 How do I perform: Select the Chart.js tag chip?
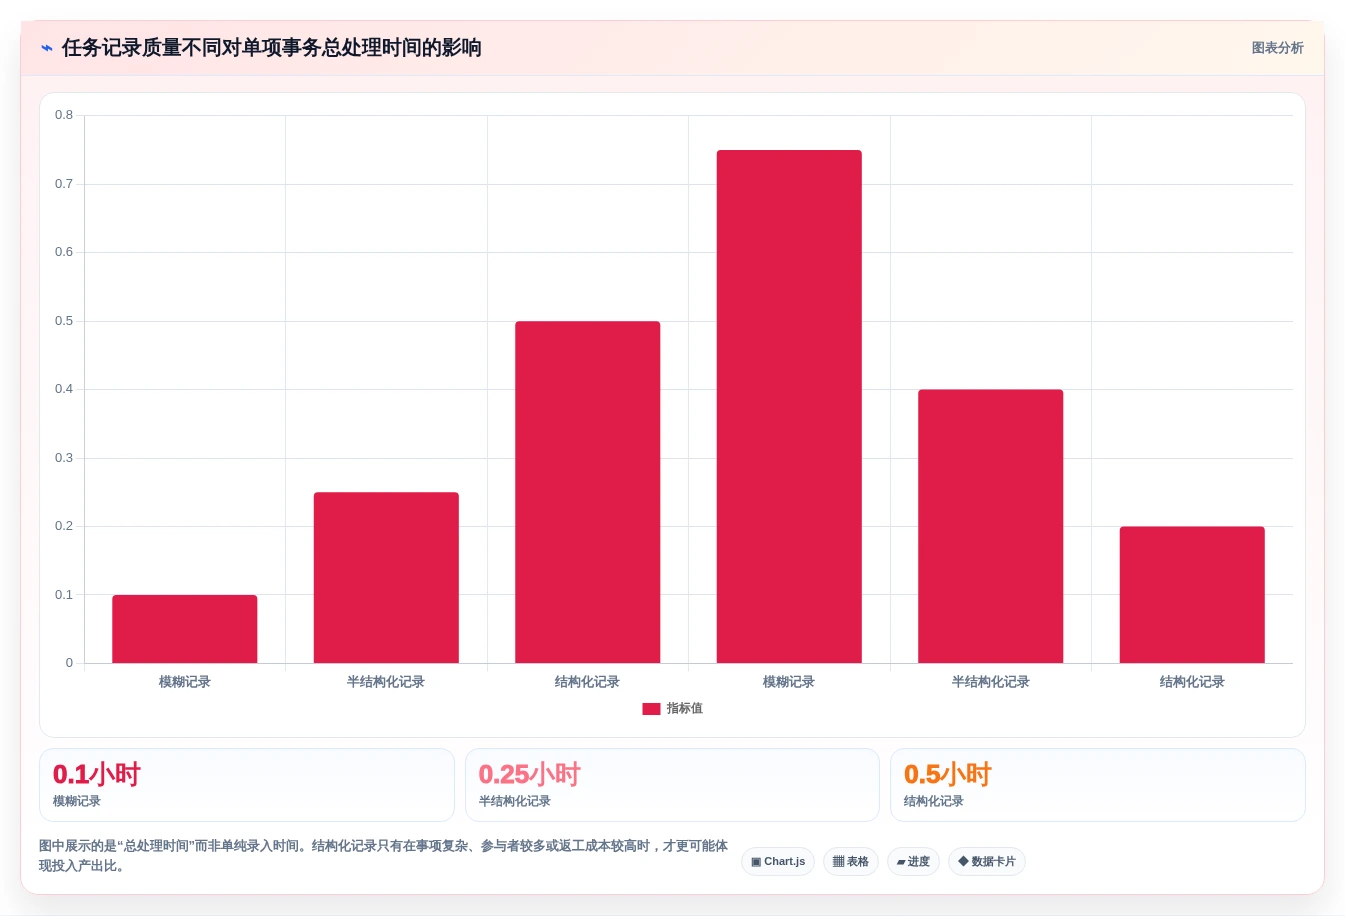tap(778, 862)
